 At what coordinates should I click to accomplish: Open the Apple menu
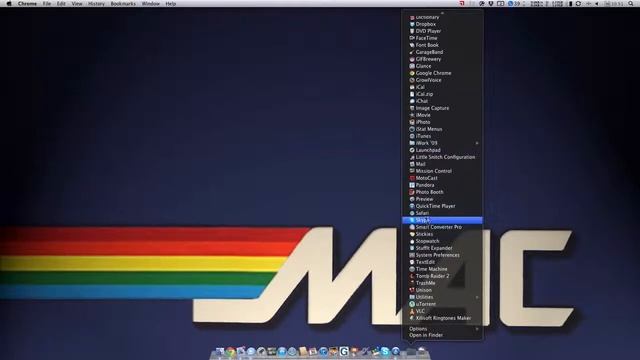(9, 4)
